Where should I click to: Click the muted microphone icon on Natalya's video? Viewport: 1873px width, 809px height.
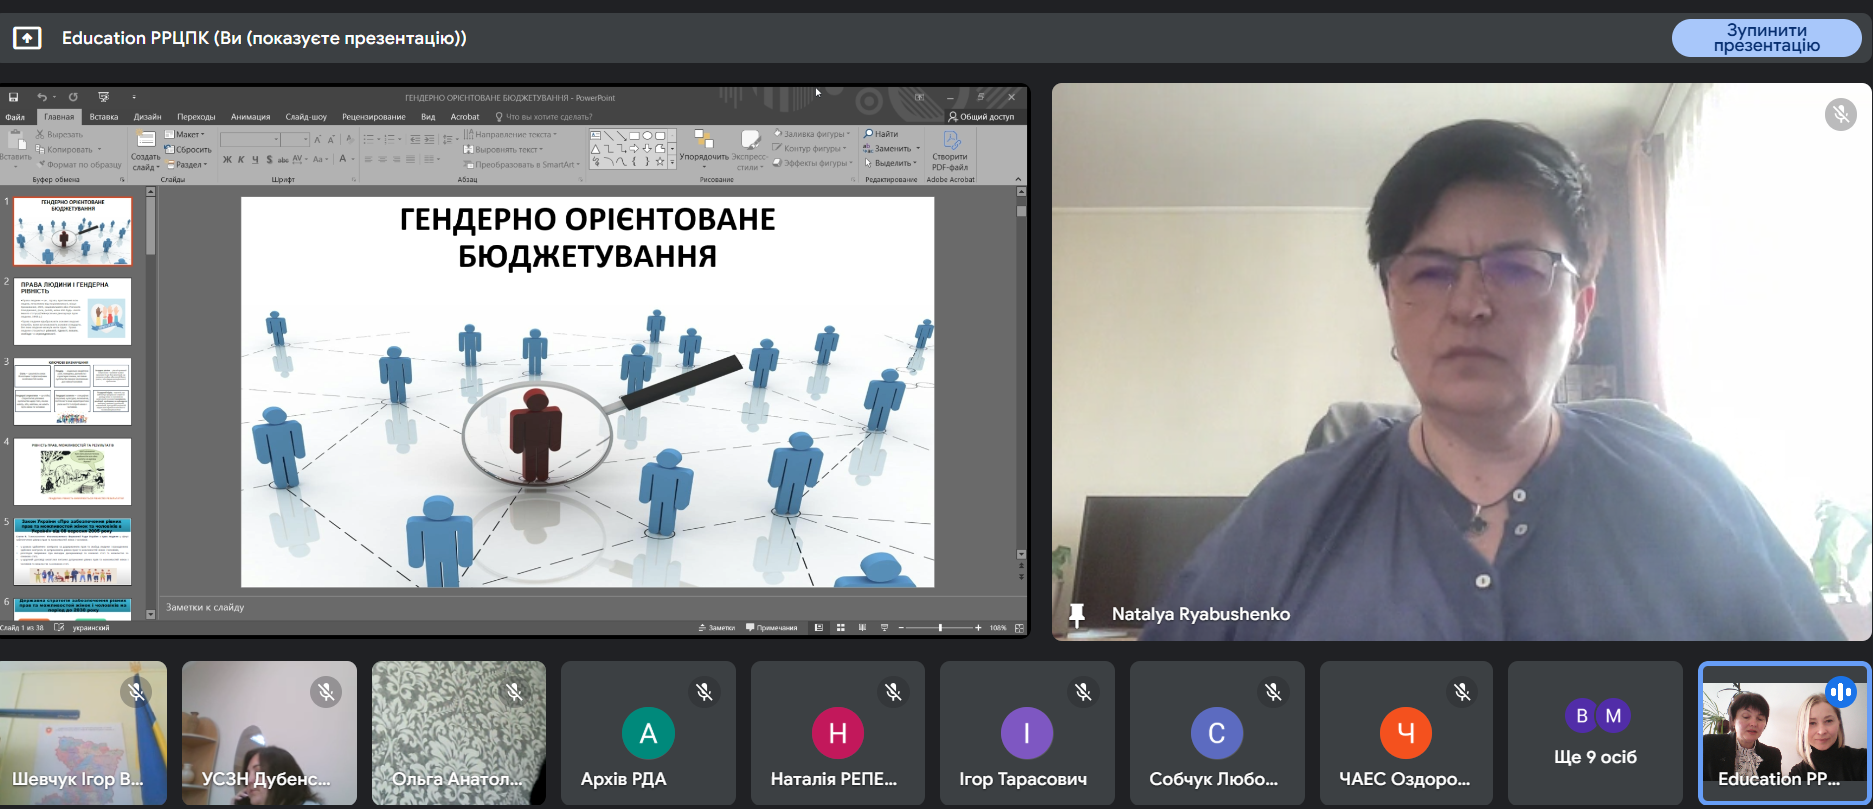pos(1840,115)
